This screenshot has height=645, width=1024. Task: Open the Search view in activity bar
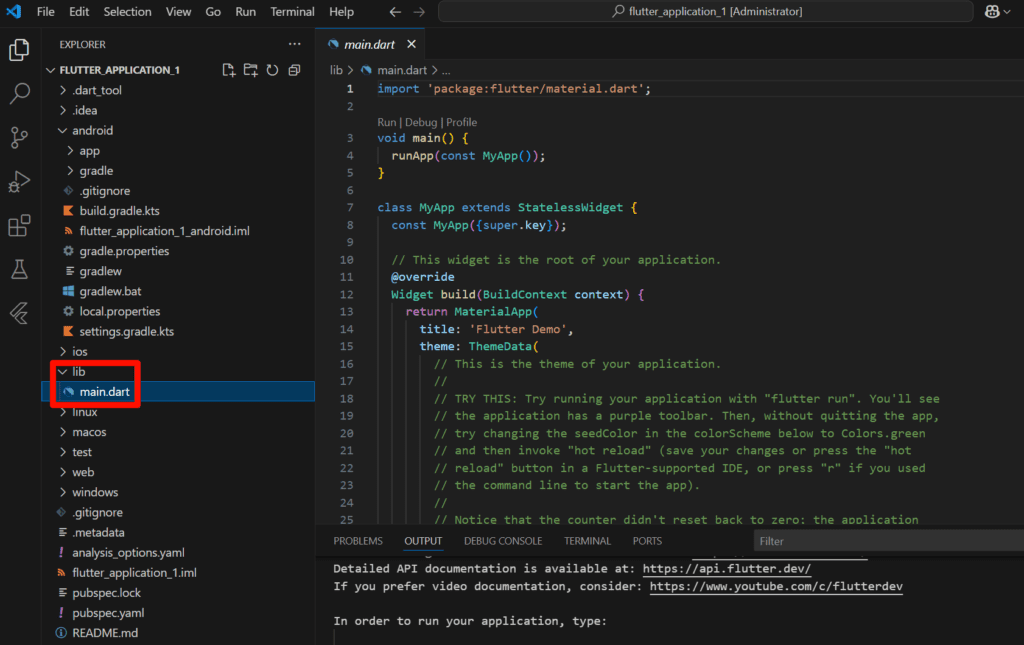point(19,94)
